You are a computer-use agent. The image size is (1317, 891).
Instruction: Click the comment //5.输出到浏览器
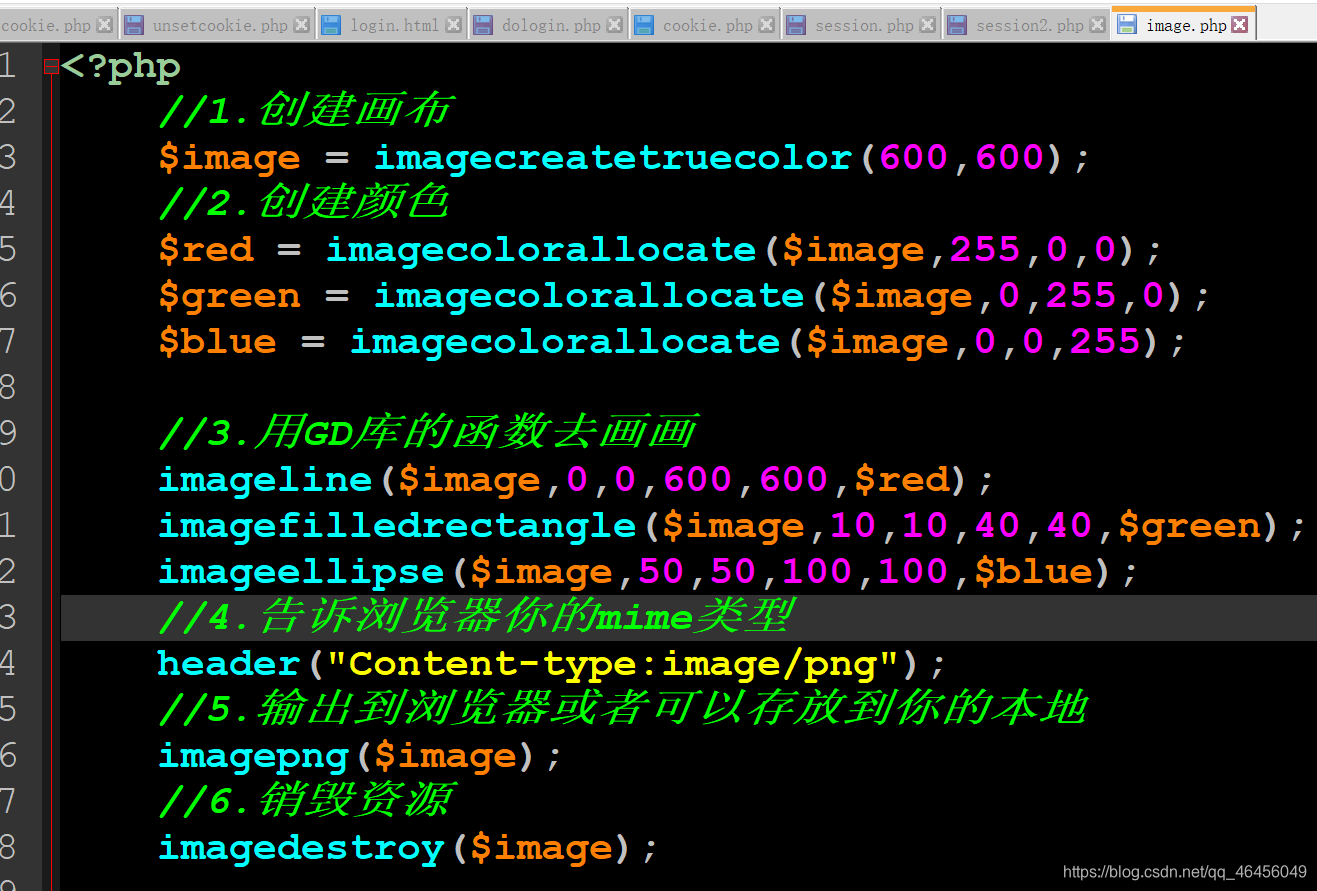pos(622,709)
